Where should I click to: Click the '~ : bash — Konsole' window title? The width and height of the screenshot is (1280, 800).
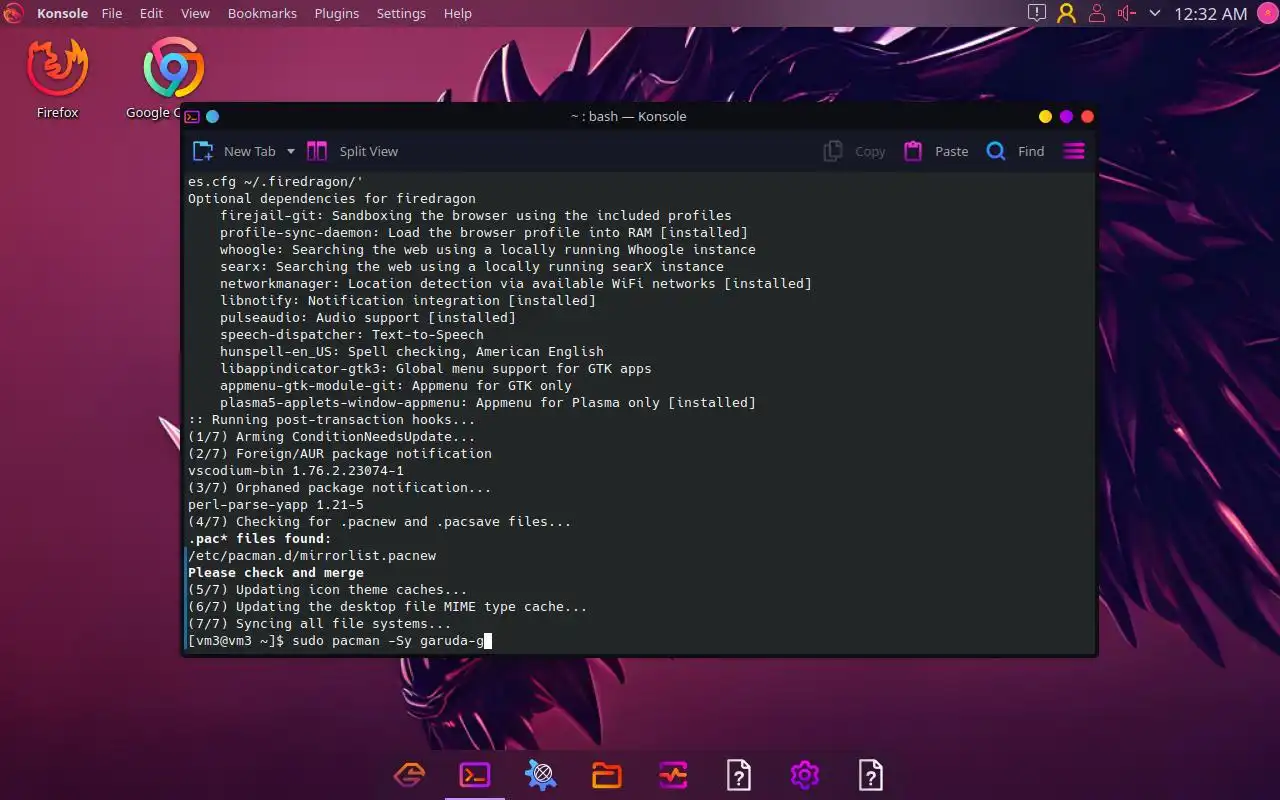(628, 116)
